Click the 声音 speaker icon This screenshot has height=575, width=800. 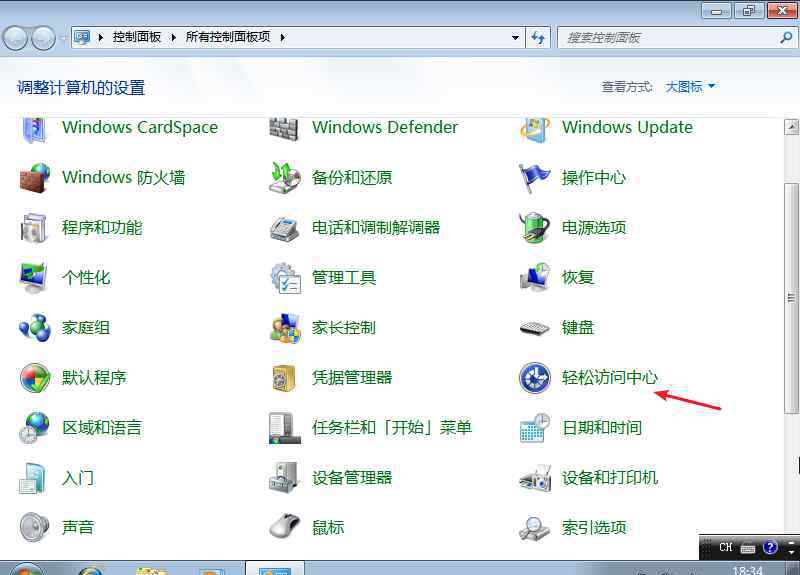34,527
